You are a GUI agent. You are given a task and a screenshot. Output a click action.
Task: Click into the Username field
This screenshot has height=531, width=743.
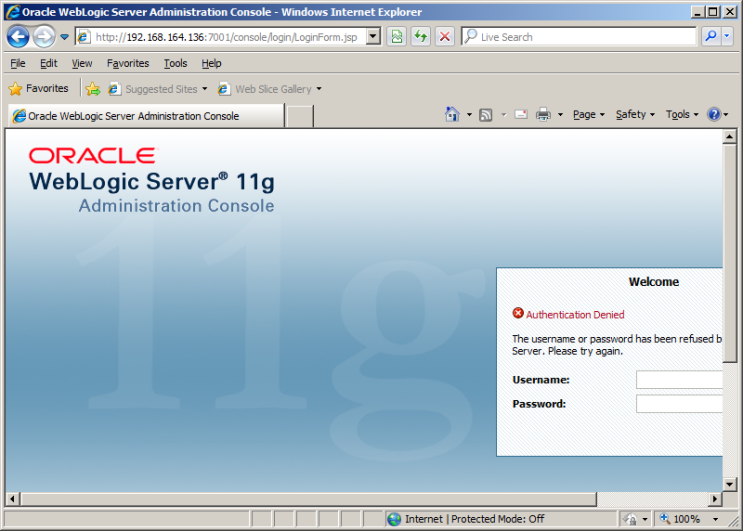click(x=680, y=380)
